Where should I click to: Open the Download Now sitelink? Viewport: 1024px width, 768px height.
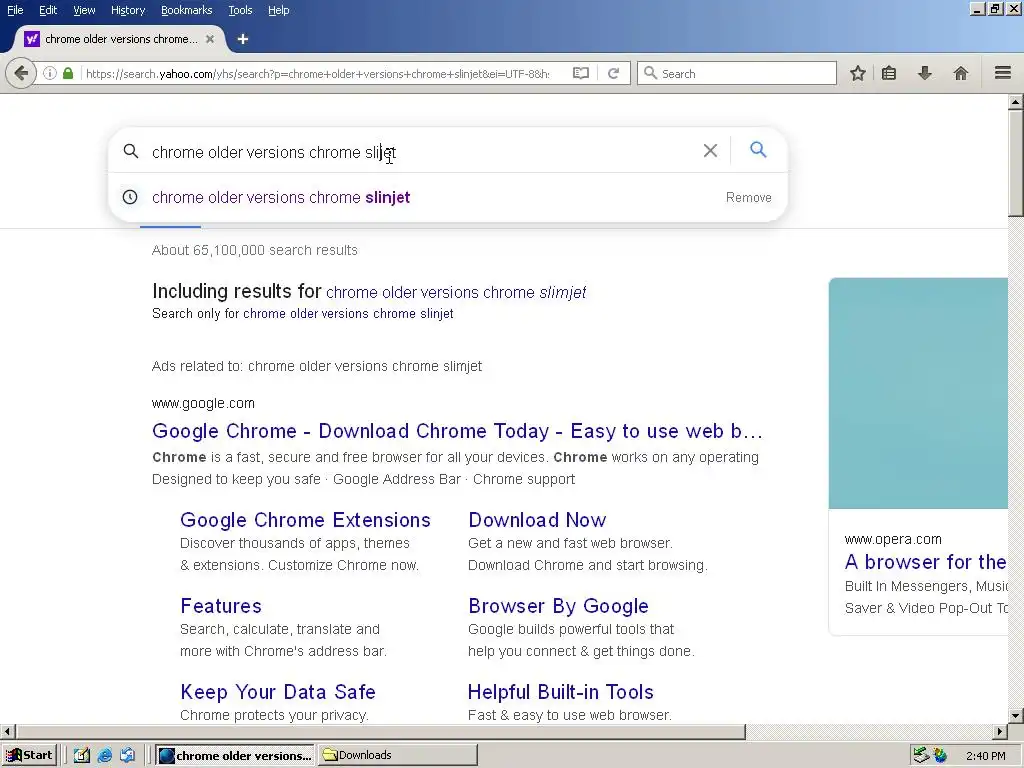point(537,520)
